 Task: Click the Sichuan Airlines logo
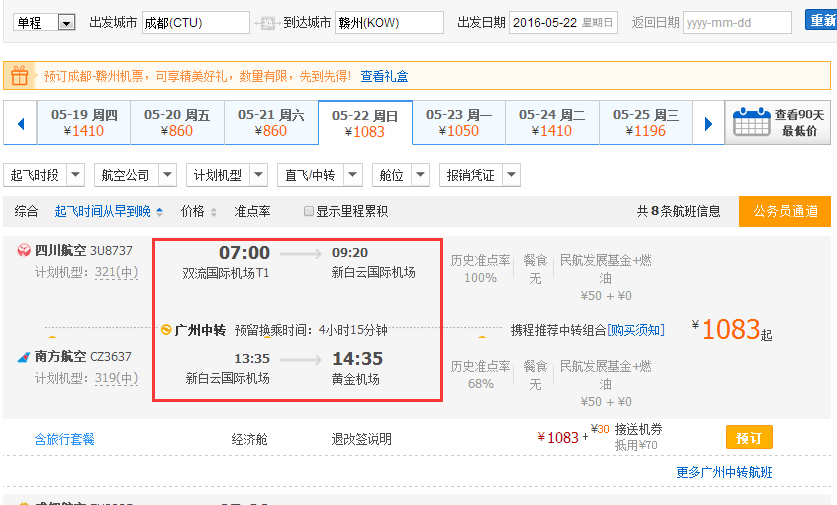24,251
